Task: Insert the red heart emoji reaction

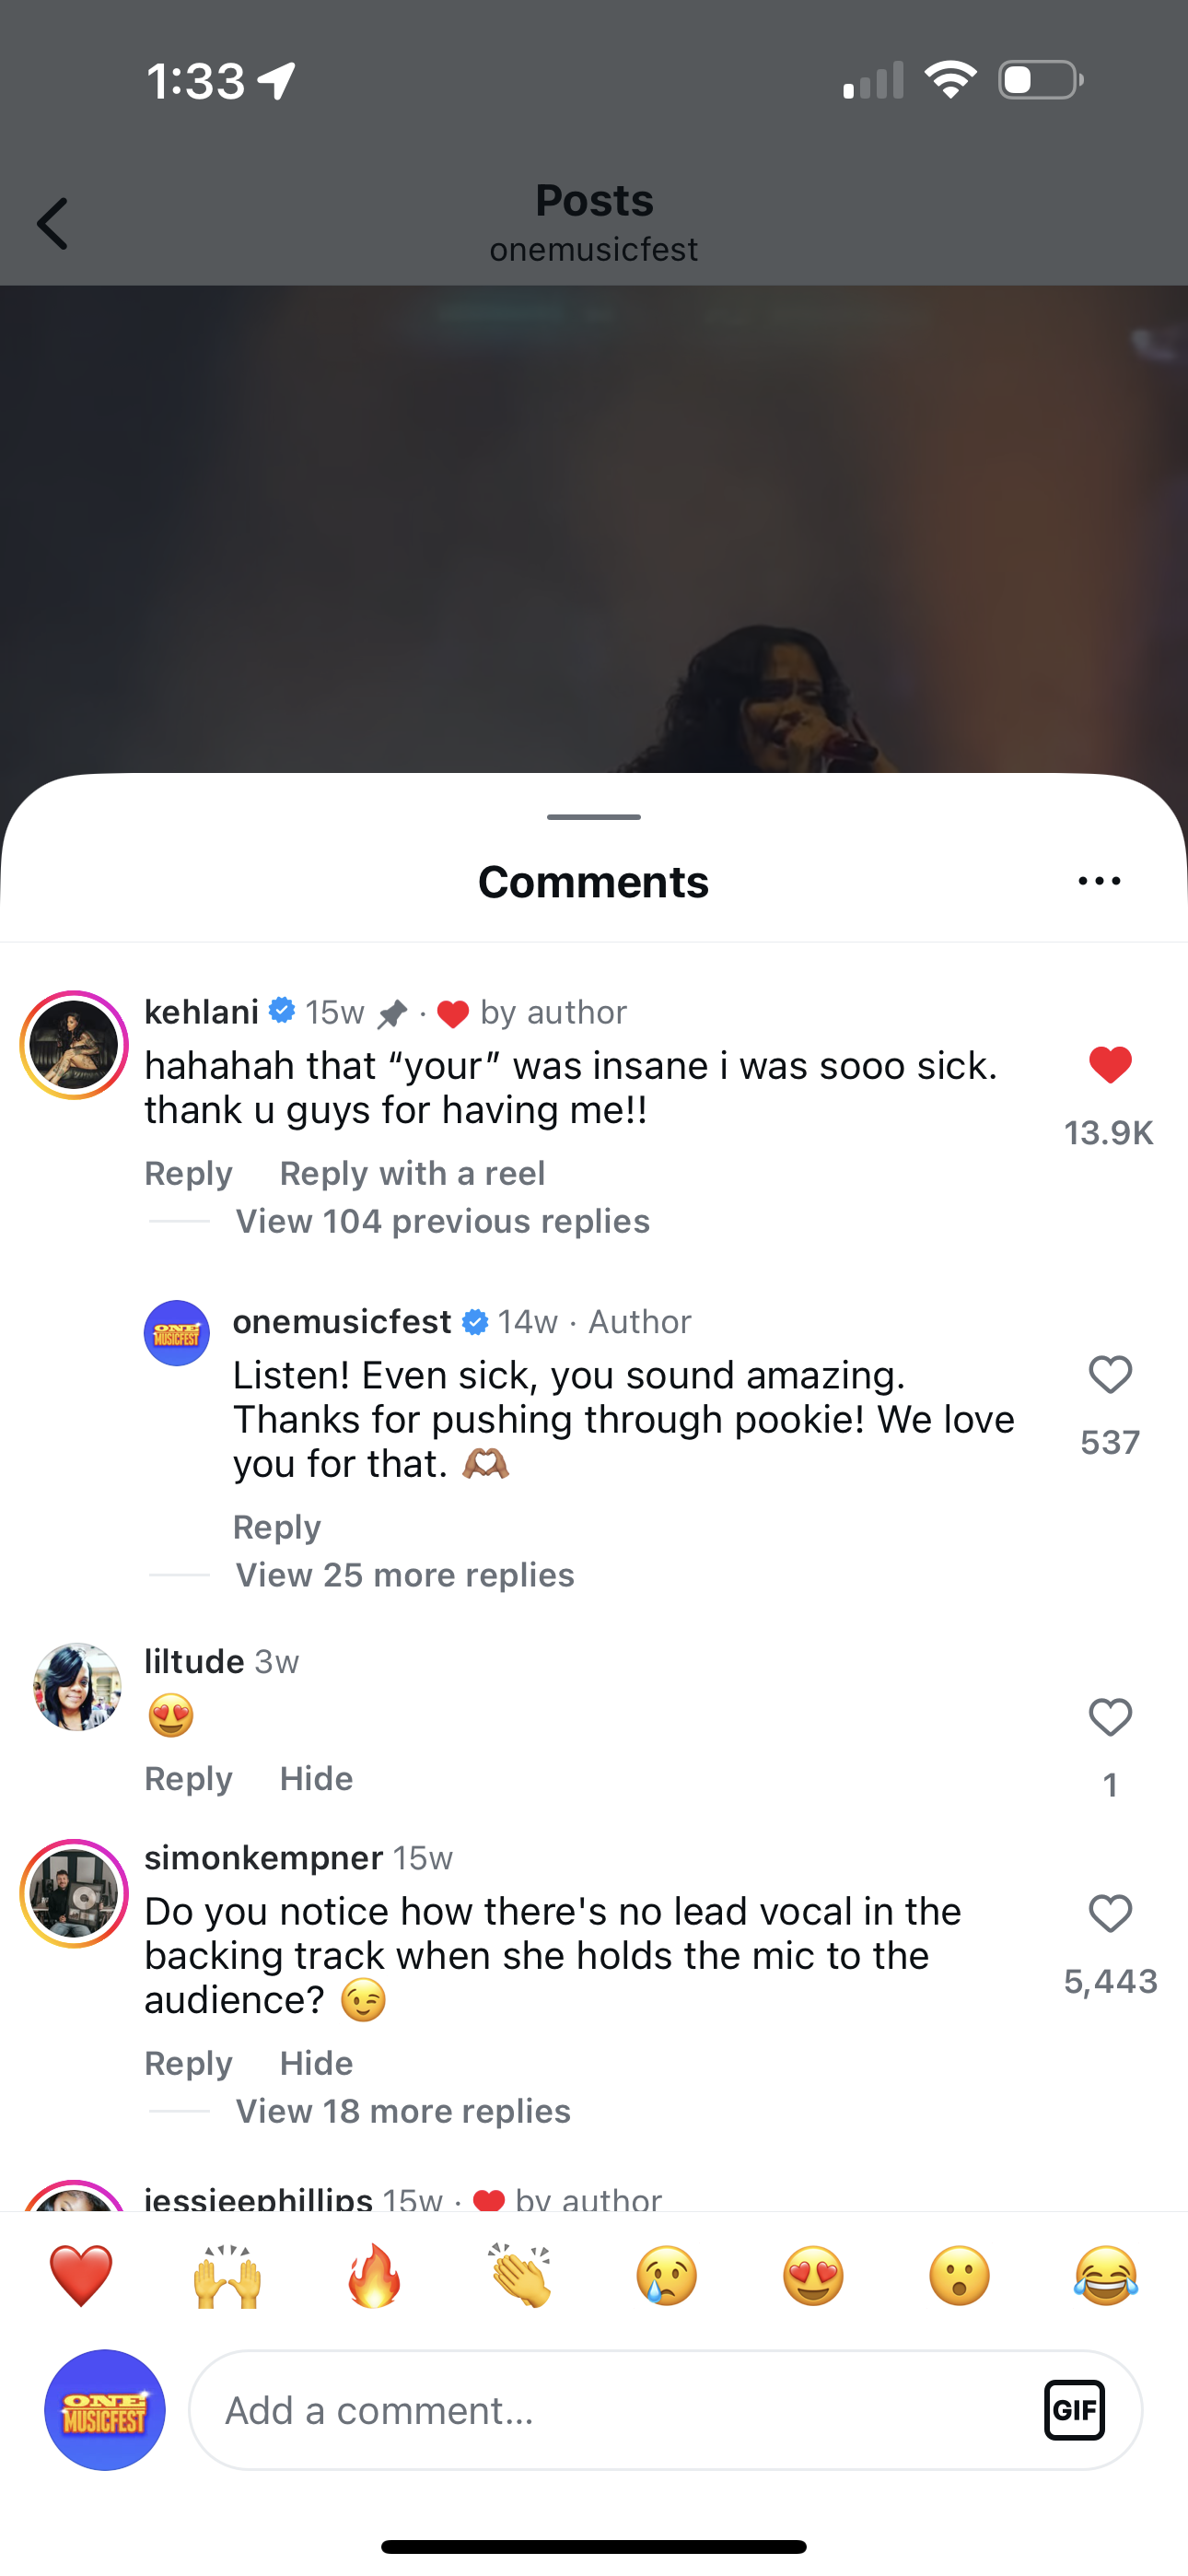Action: (81, 2276)
